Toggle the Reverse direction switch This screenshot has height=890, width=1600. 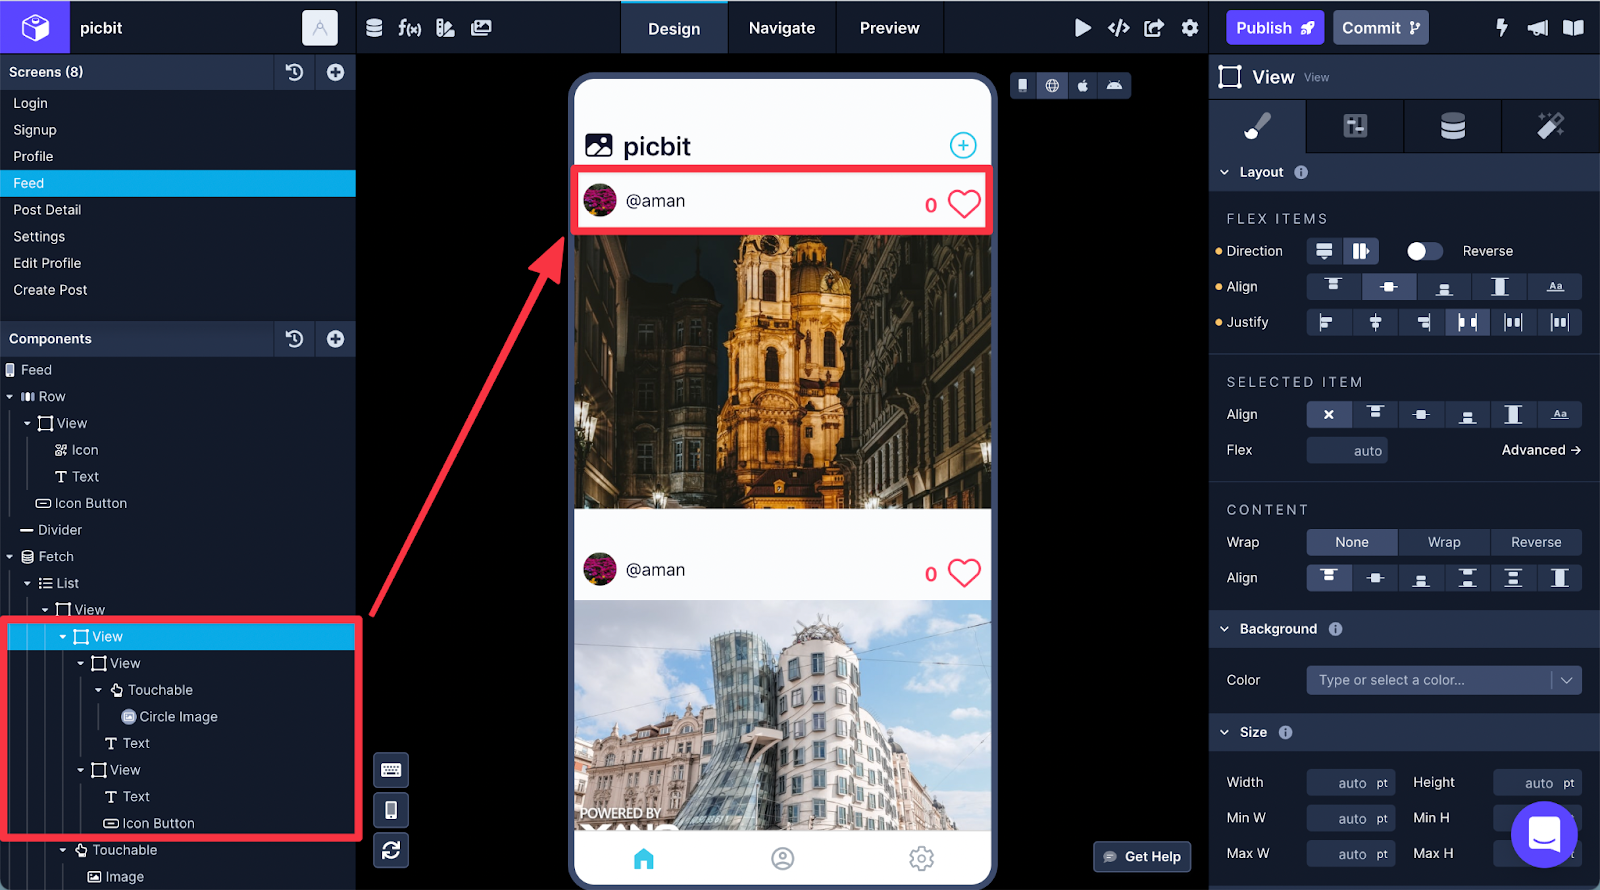pyautogui.click(x=1423, y=251)
